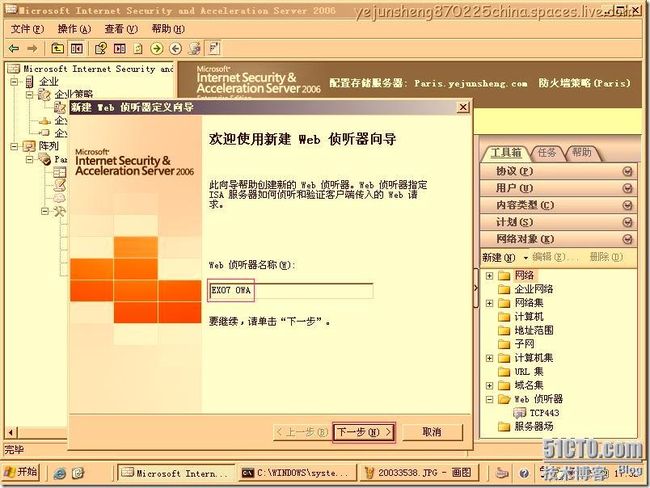Collapse the Web 侦听器 folder
Viewport: 650px width, 488px height.
pos(490,399)
